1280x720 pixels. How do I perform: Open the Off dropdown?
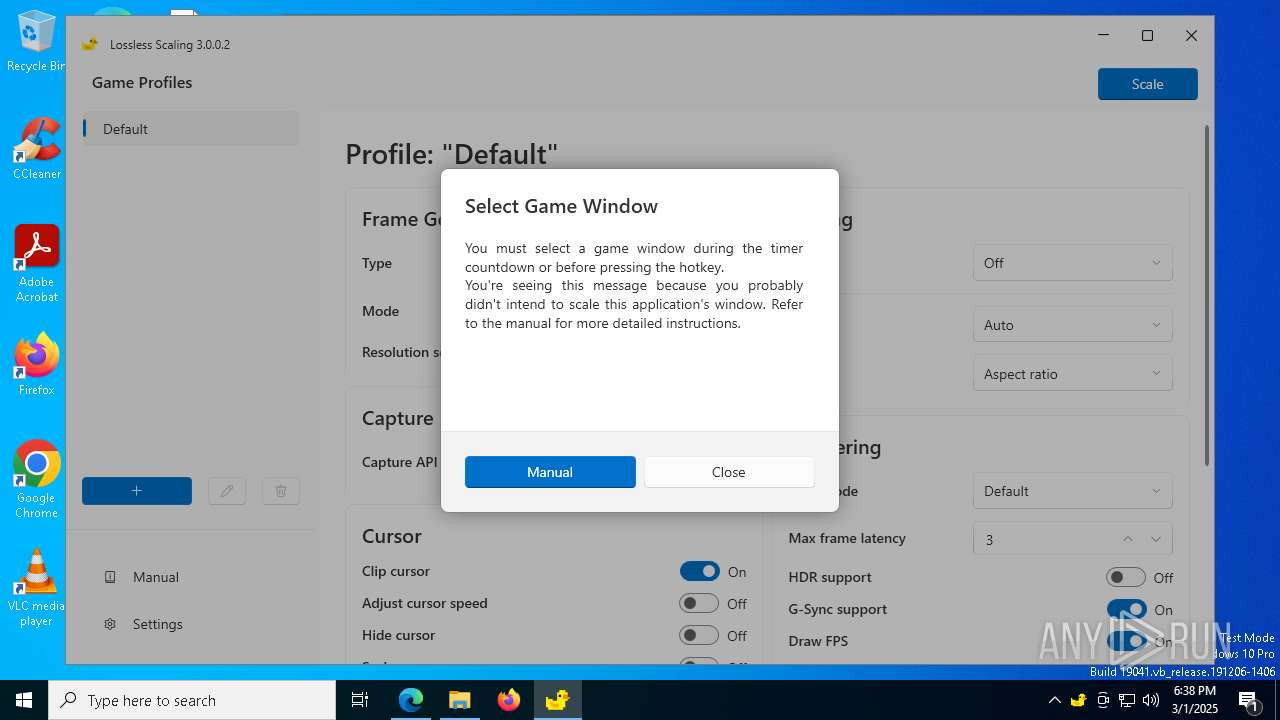click(1072, 263)
